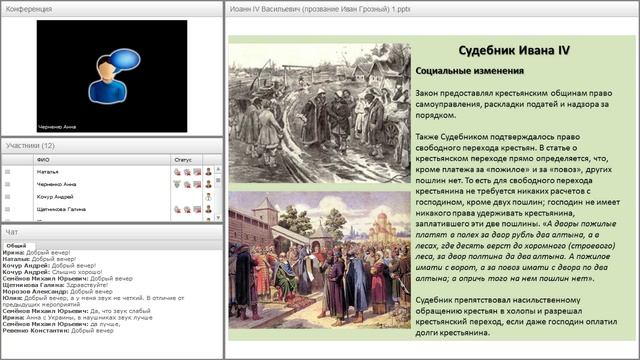Screen dimensions: 640x360
Task: Select participant name Наталья
Action: point(47,172)
